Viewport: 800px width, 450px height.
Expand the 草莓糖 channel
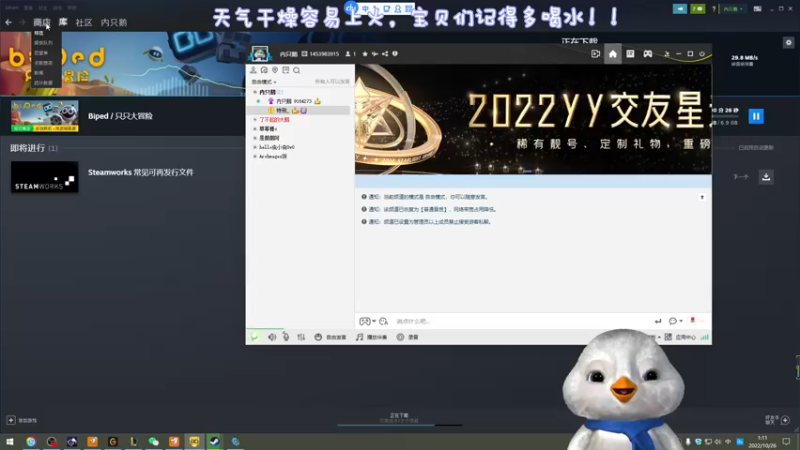pyautogui.click(x=255, y=129)
